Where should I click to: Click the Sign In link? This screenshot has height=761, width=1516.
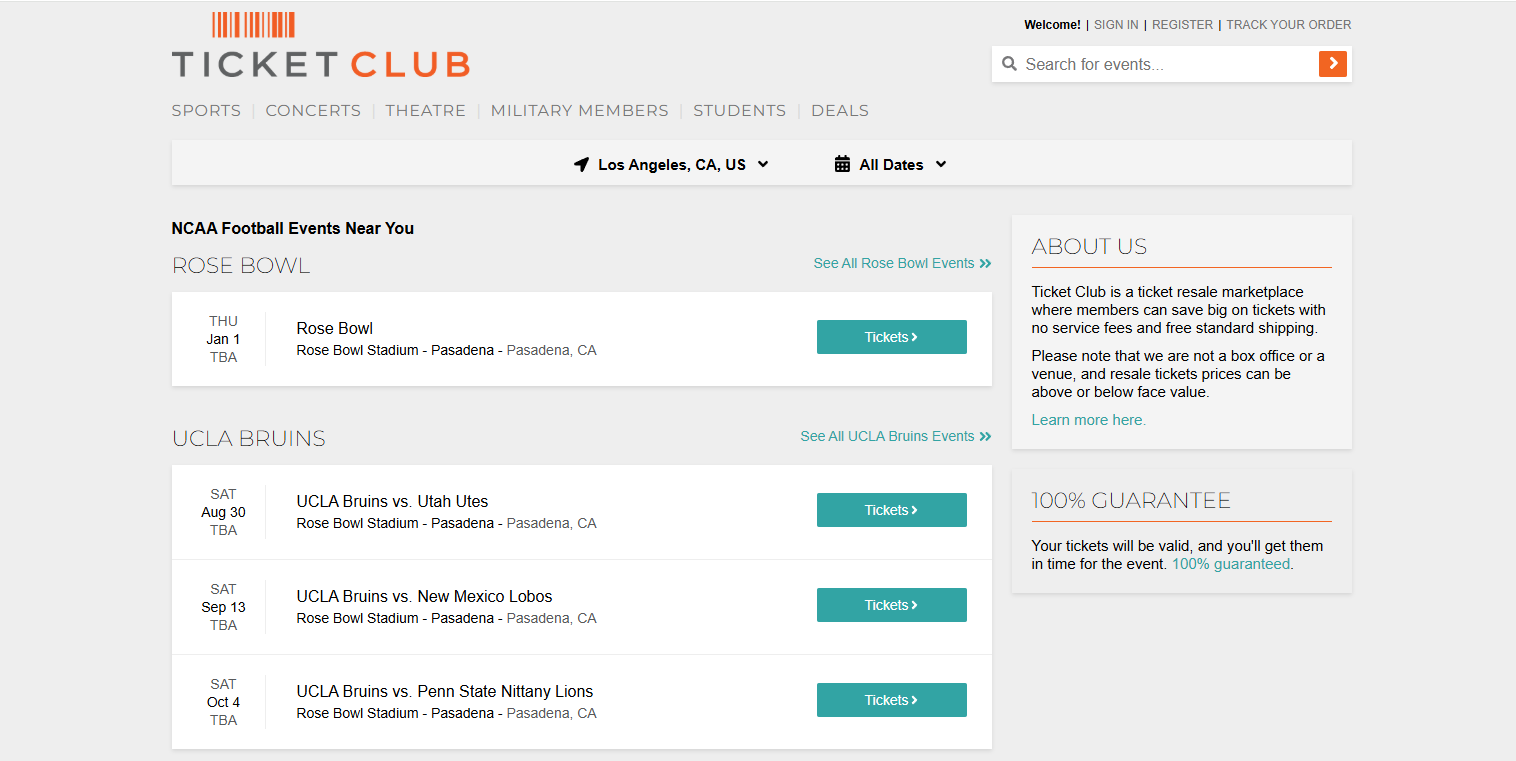(1115, 25)
